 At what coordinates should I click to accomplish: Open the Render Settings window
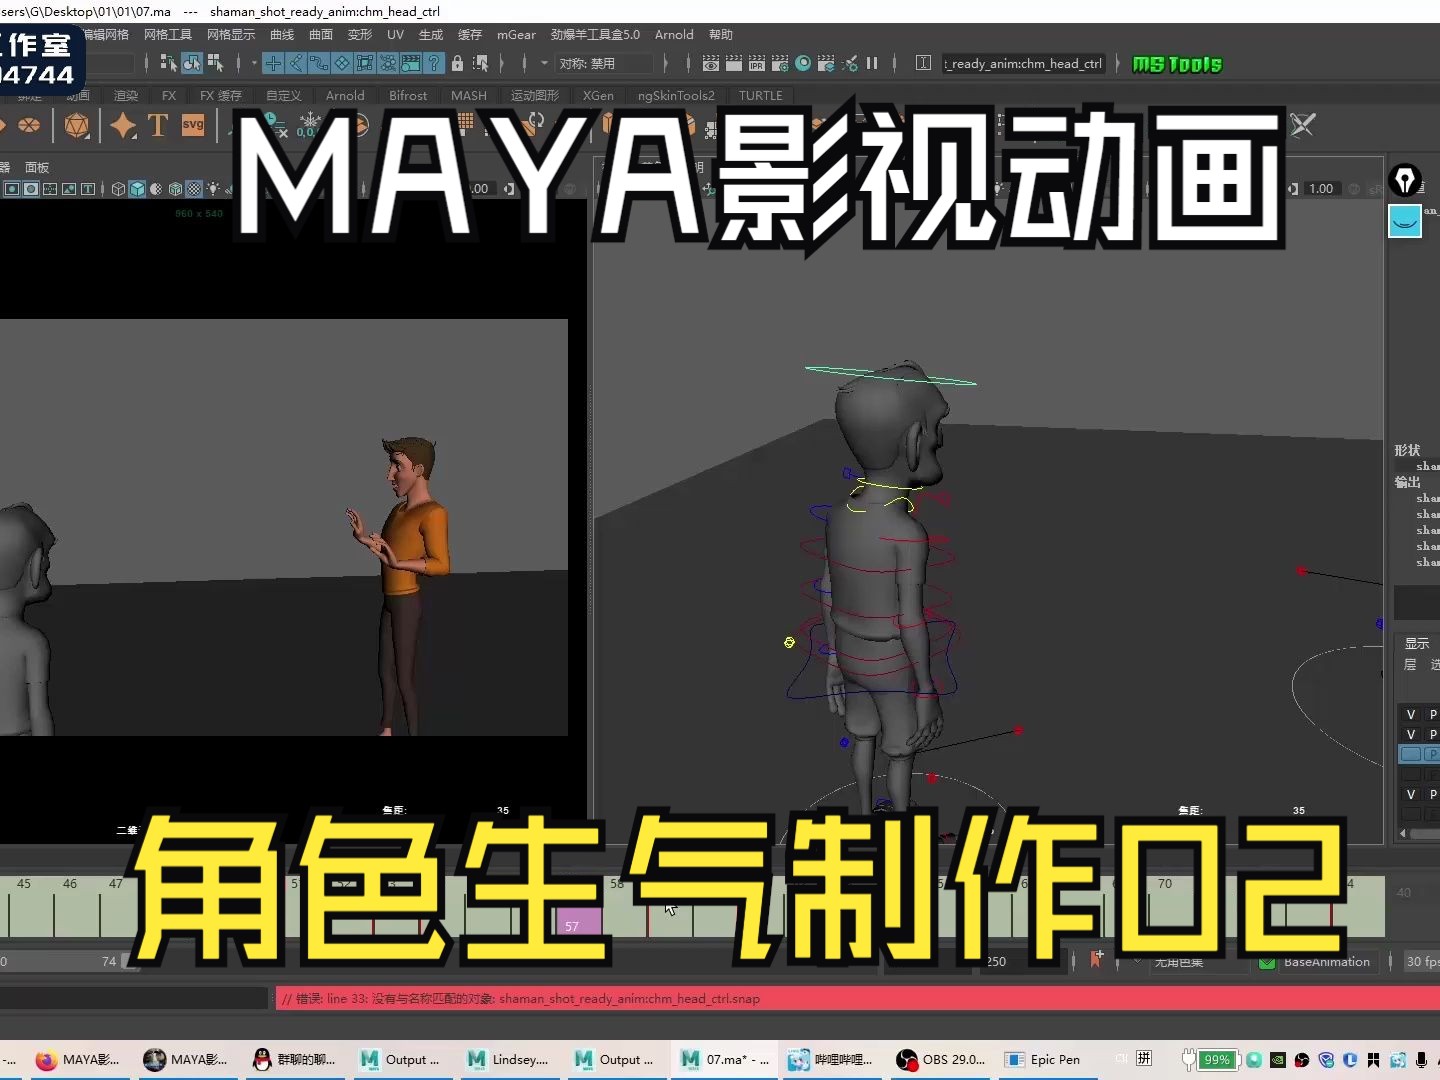coord(779,63)
